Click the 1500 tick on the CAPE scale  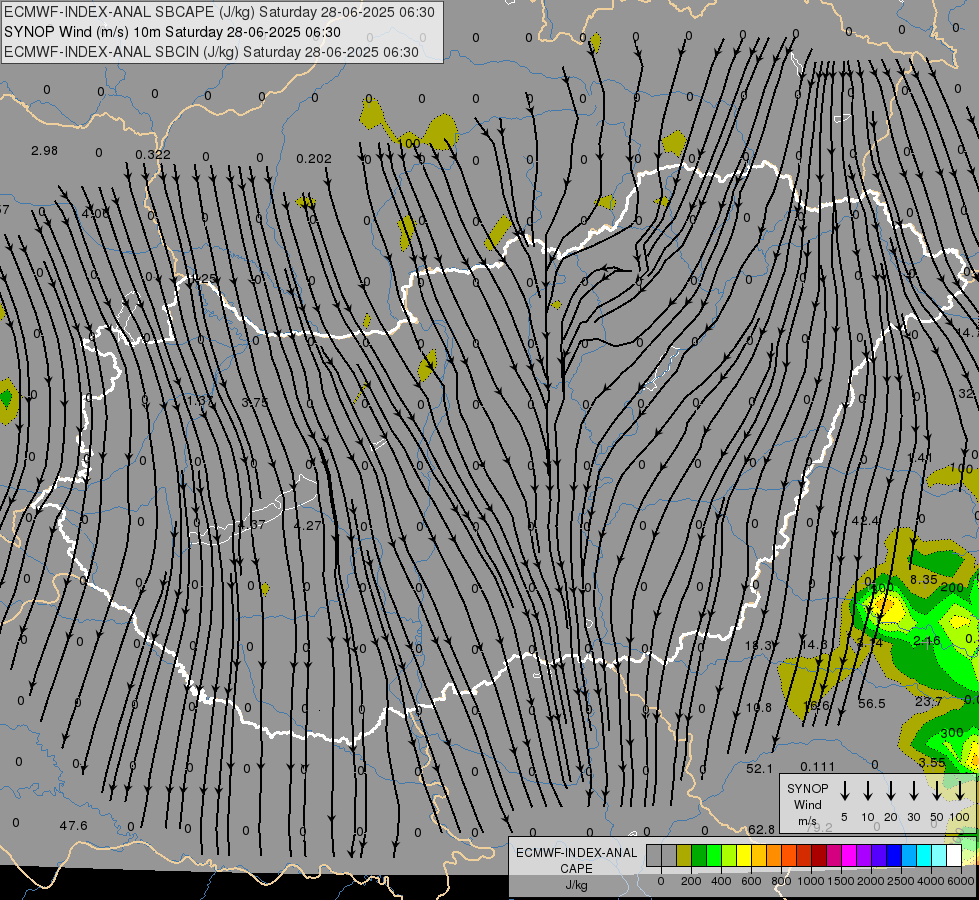840,881
